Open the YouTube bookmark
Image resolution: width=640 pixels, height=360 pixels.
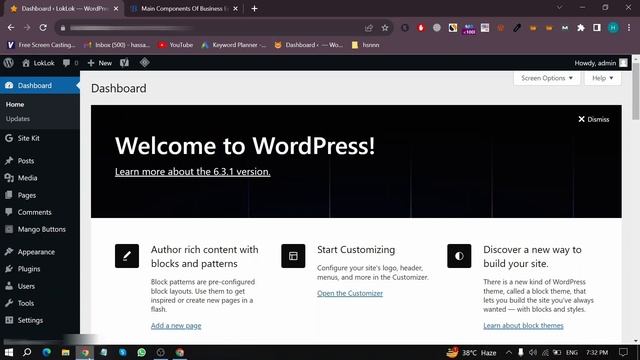[176, 45]
